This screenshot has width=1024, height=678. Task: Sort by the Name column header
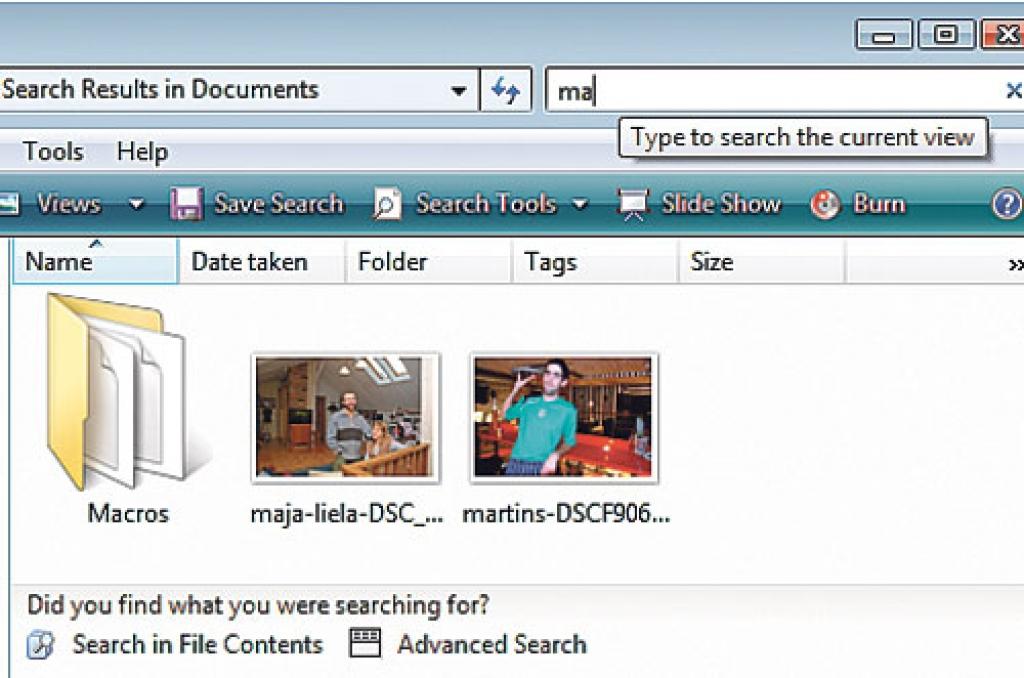pos(58,262)
